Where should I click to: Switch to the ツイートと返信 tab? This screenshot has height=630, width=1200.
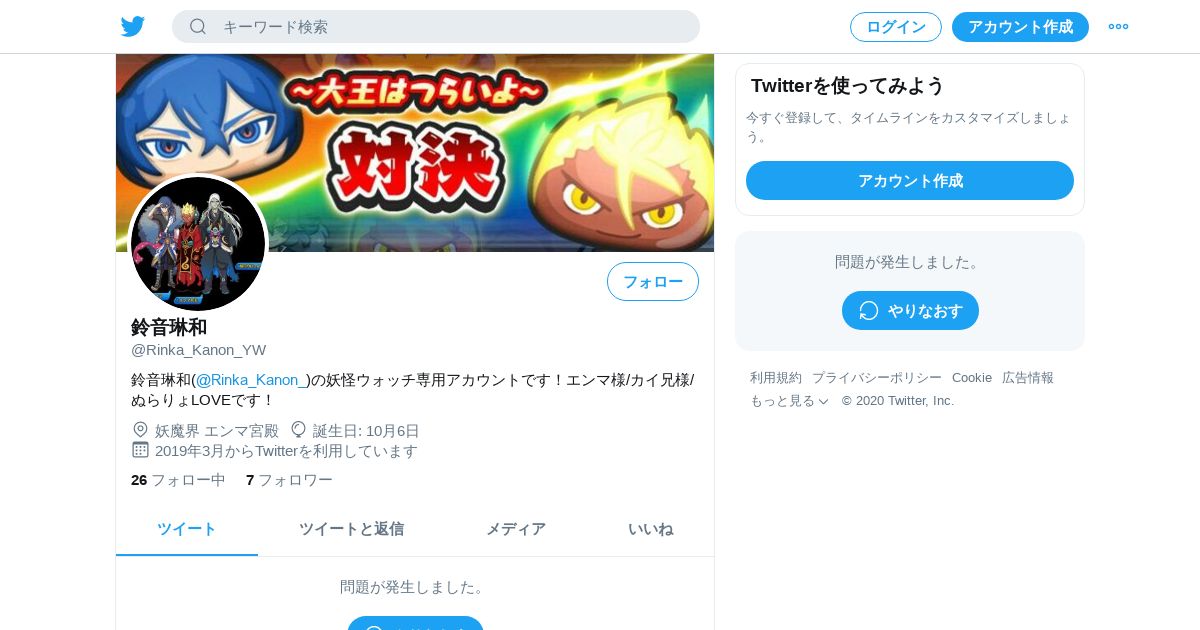click(x=351, y=529)
